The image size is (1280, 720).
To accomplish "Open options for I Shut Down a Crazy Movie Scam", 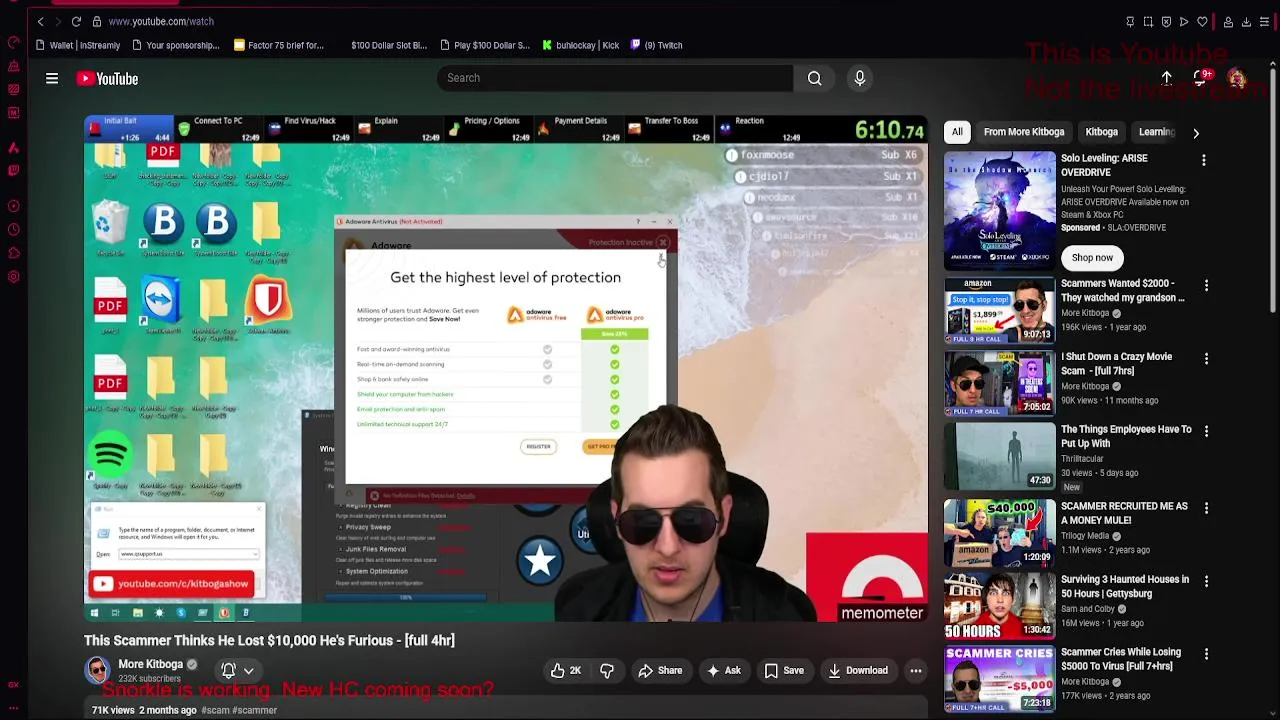I will pyautogui.click(x=1206, y=358).
